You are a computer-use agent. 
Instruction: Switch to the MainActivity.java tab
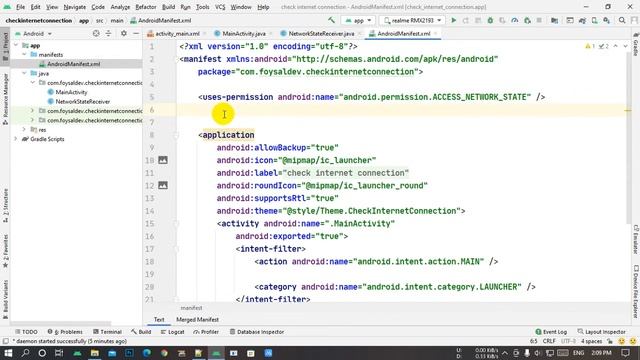click(x=244, y=33)
